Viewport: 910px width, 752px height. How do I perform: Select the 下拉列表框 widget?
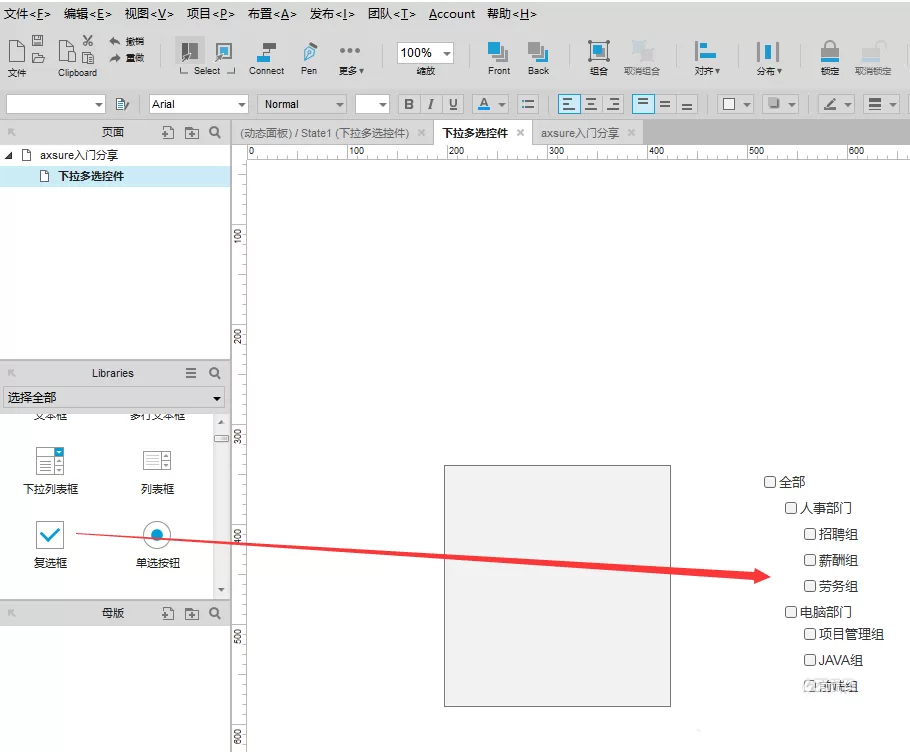50,471
